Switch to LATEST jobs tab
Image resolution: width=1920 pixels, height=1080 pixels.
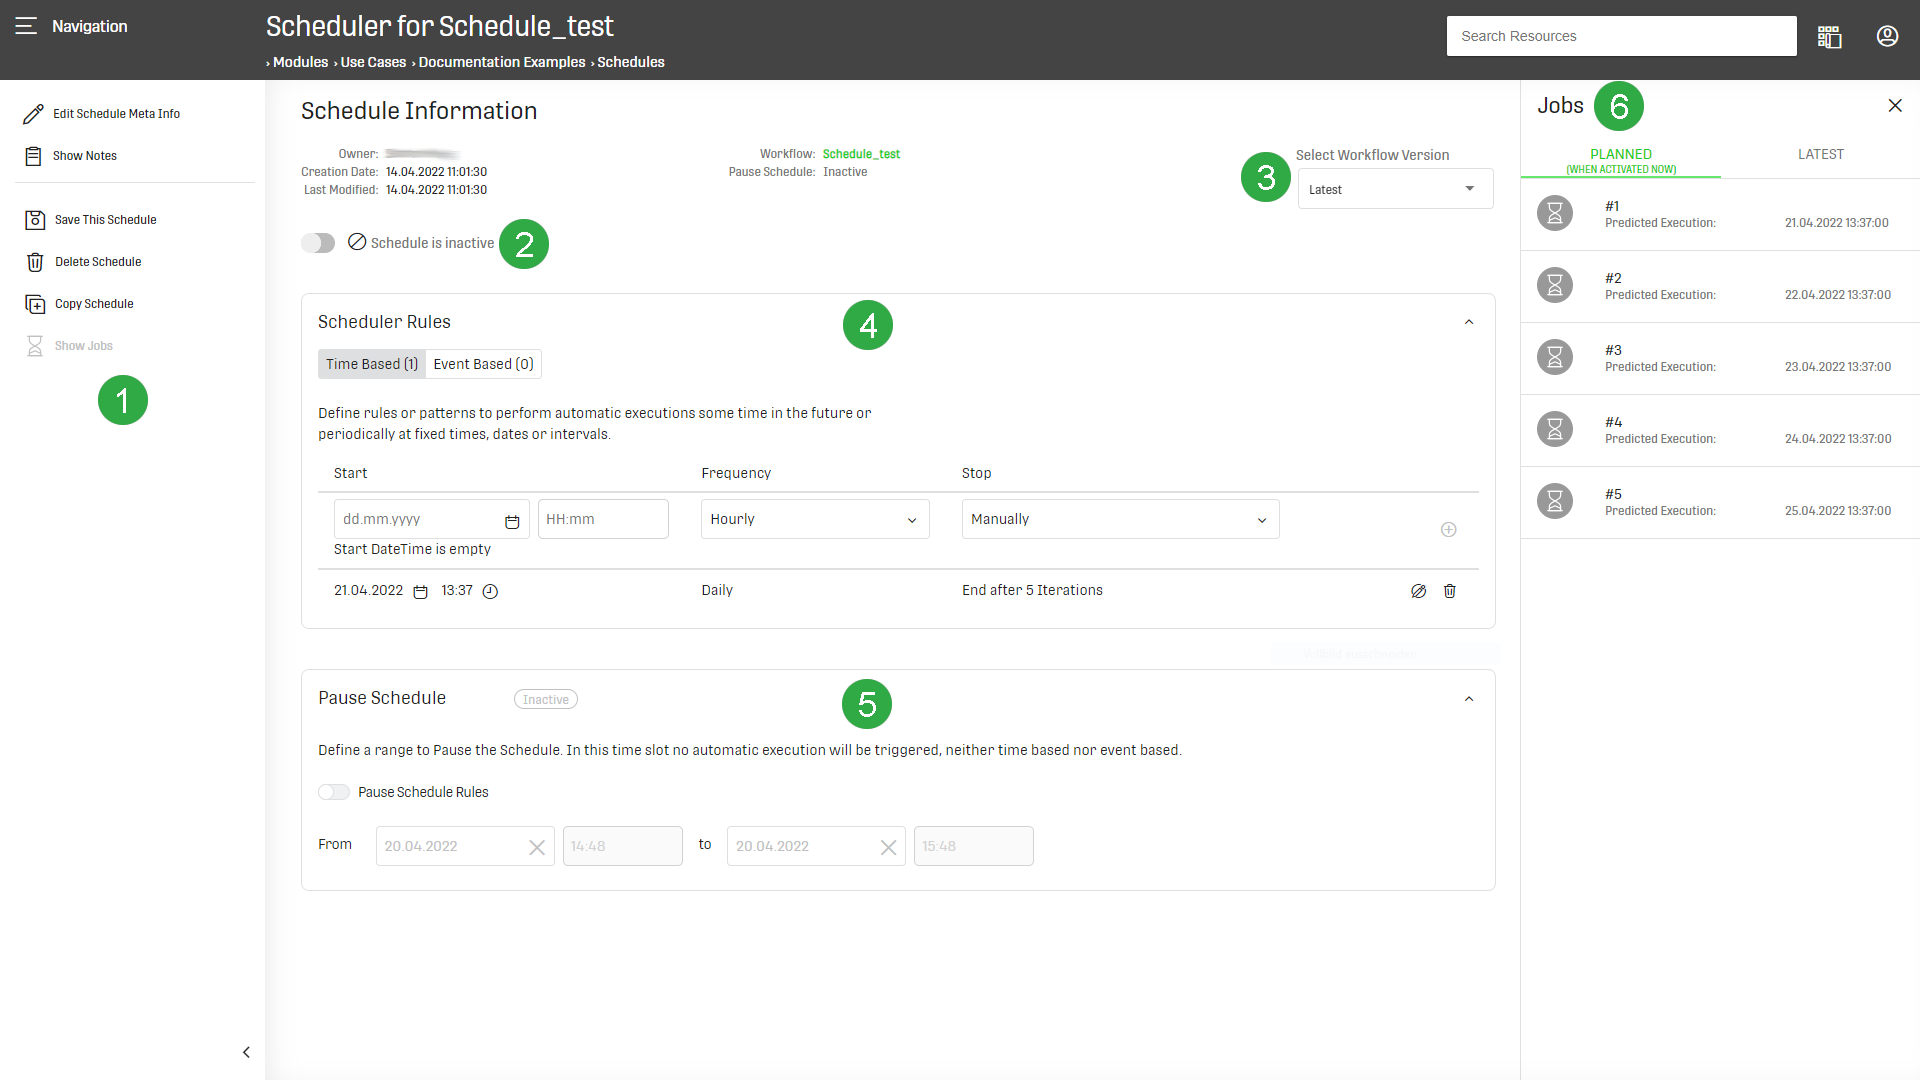point(1820,155)
